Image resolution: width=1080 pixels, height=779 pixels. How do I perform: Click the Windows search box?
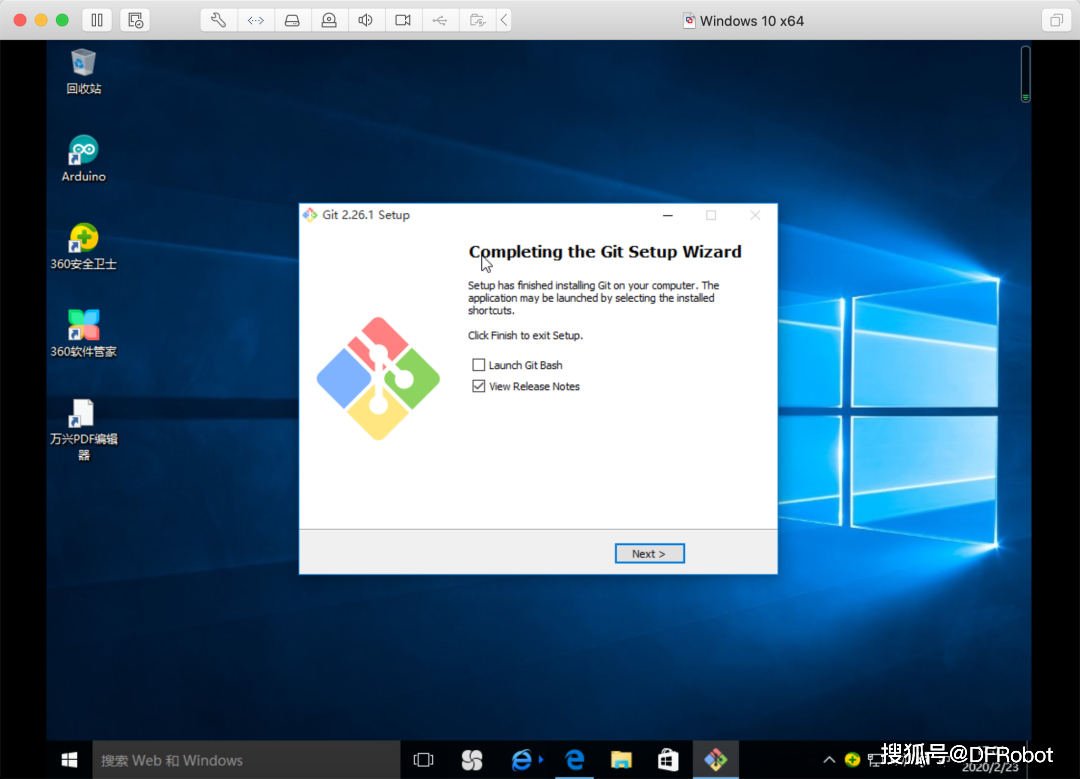point(246,760)
